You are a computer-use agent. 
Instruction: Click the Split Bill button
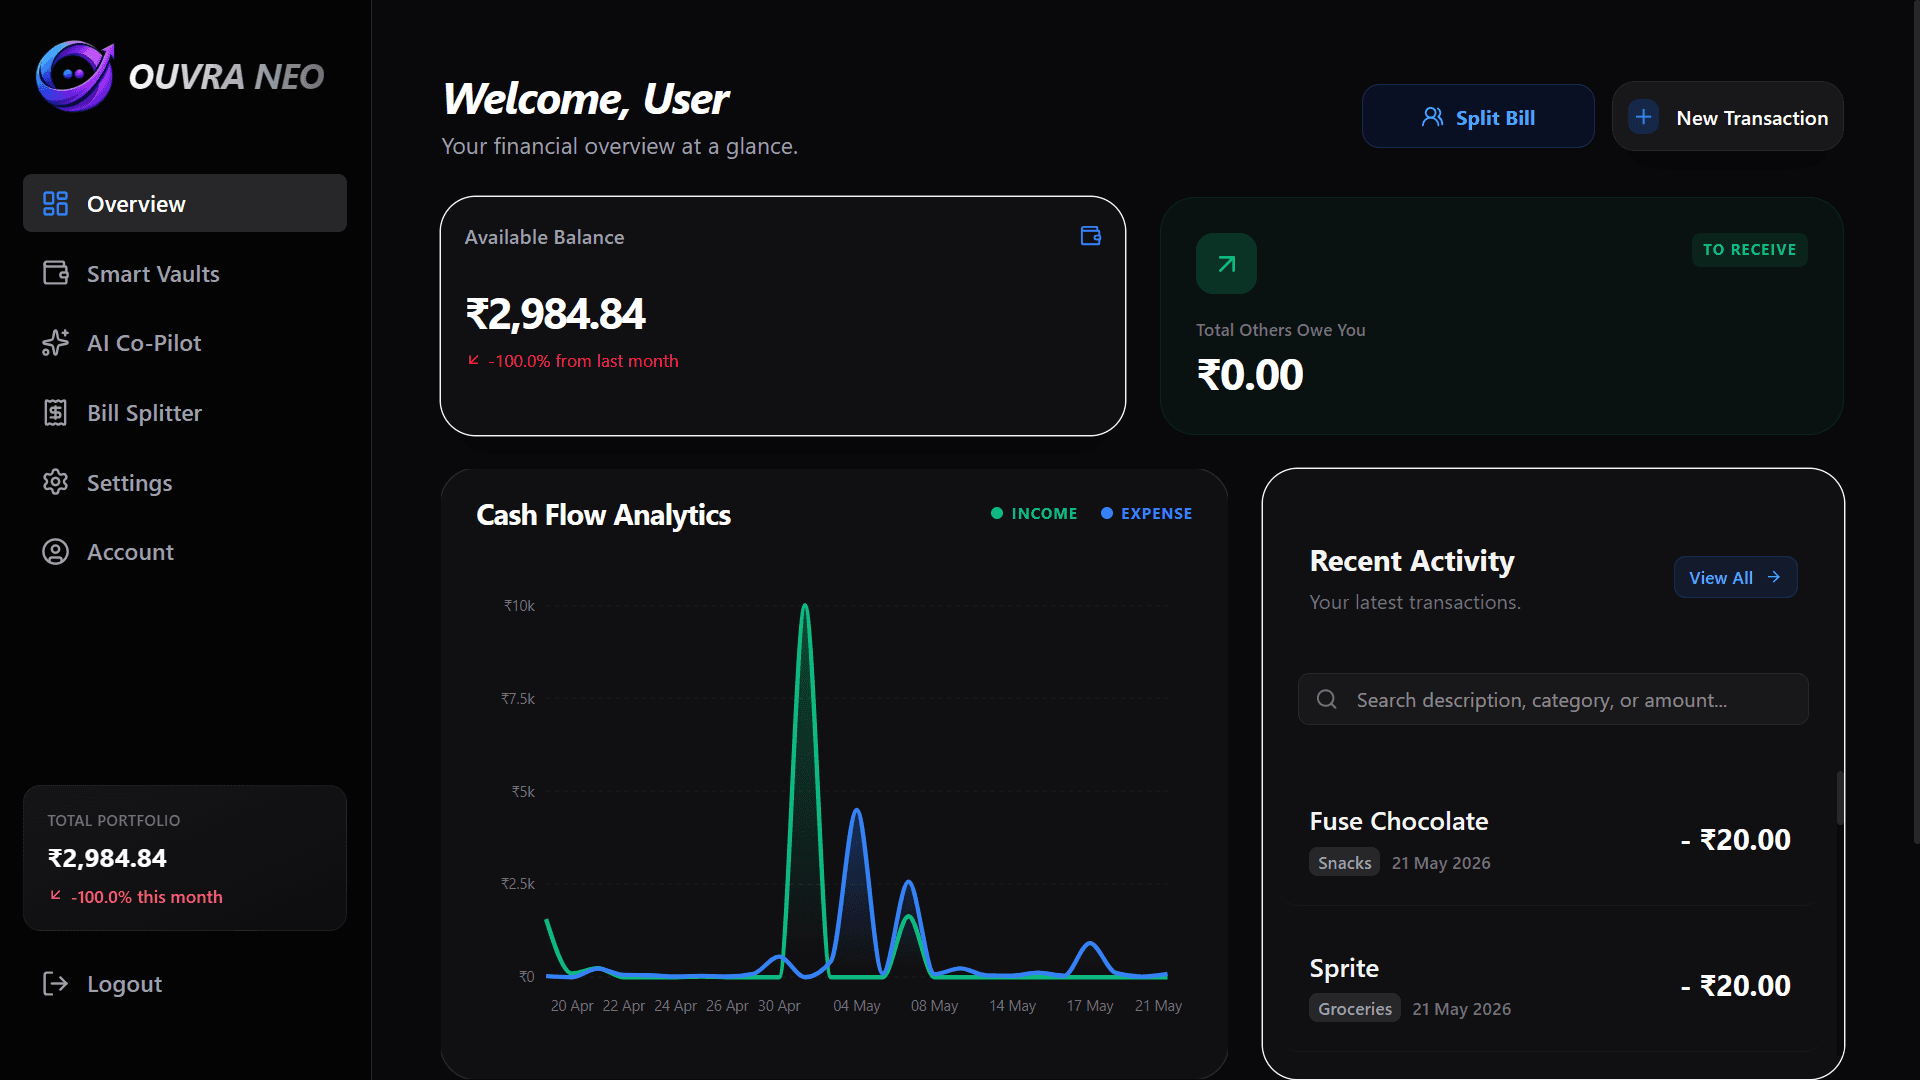click(x=1478, y=117)
